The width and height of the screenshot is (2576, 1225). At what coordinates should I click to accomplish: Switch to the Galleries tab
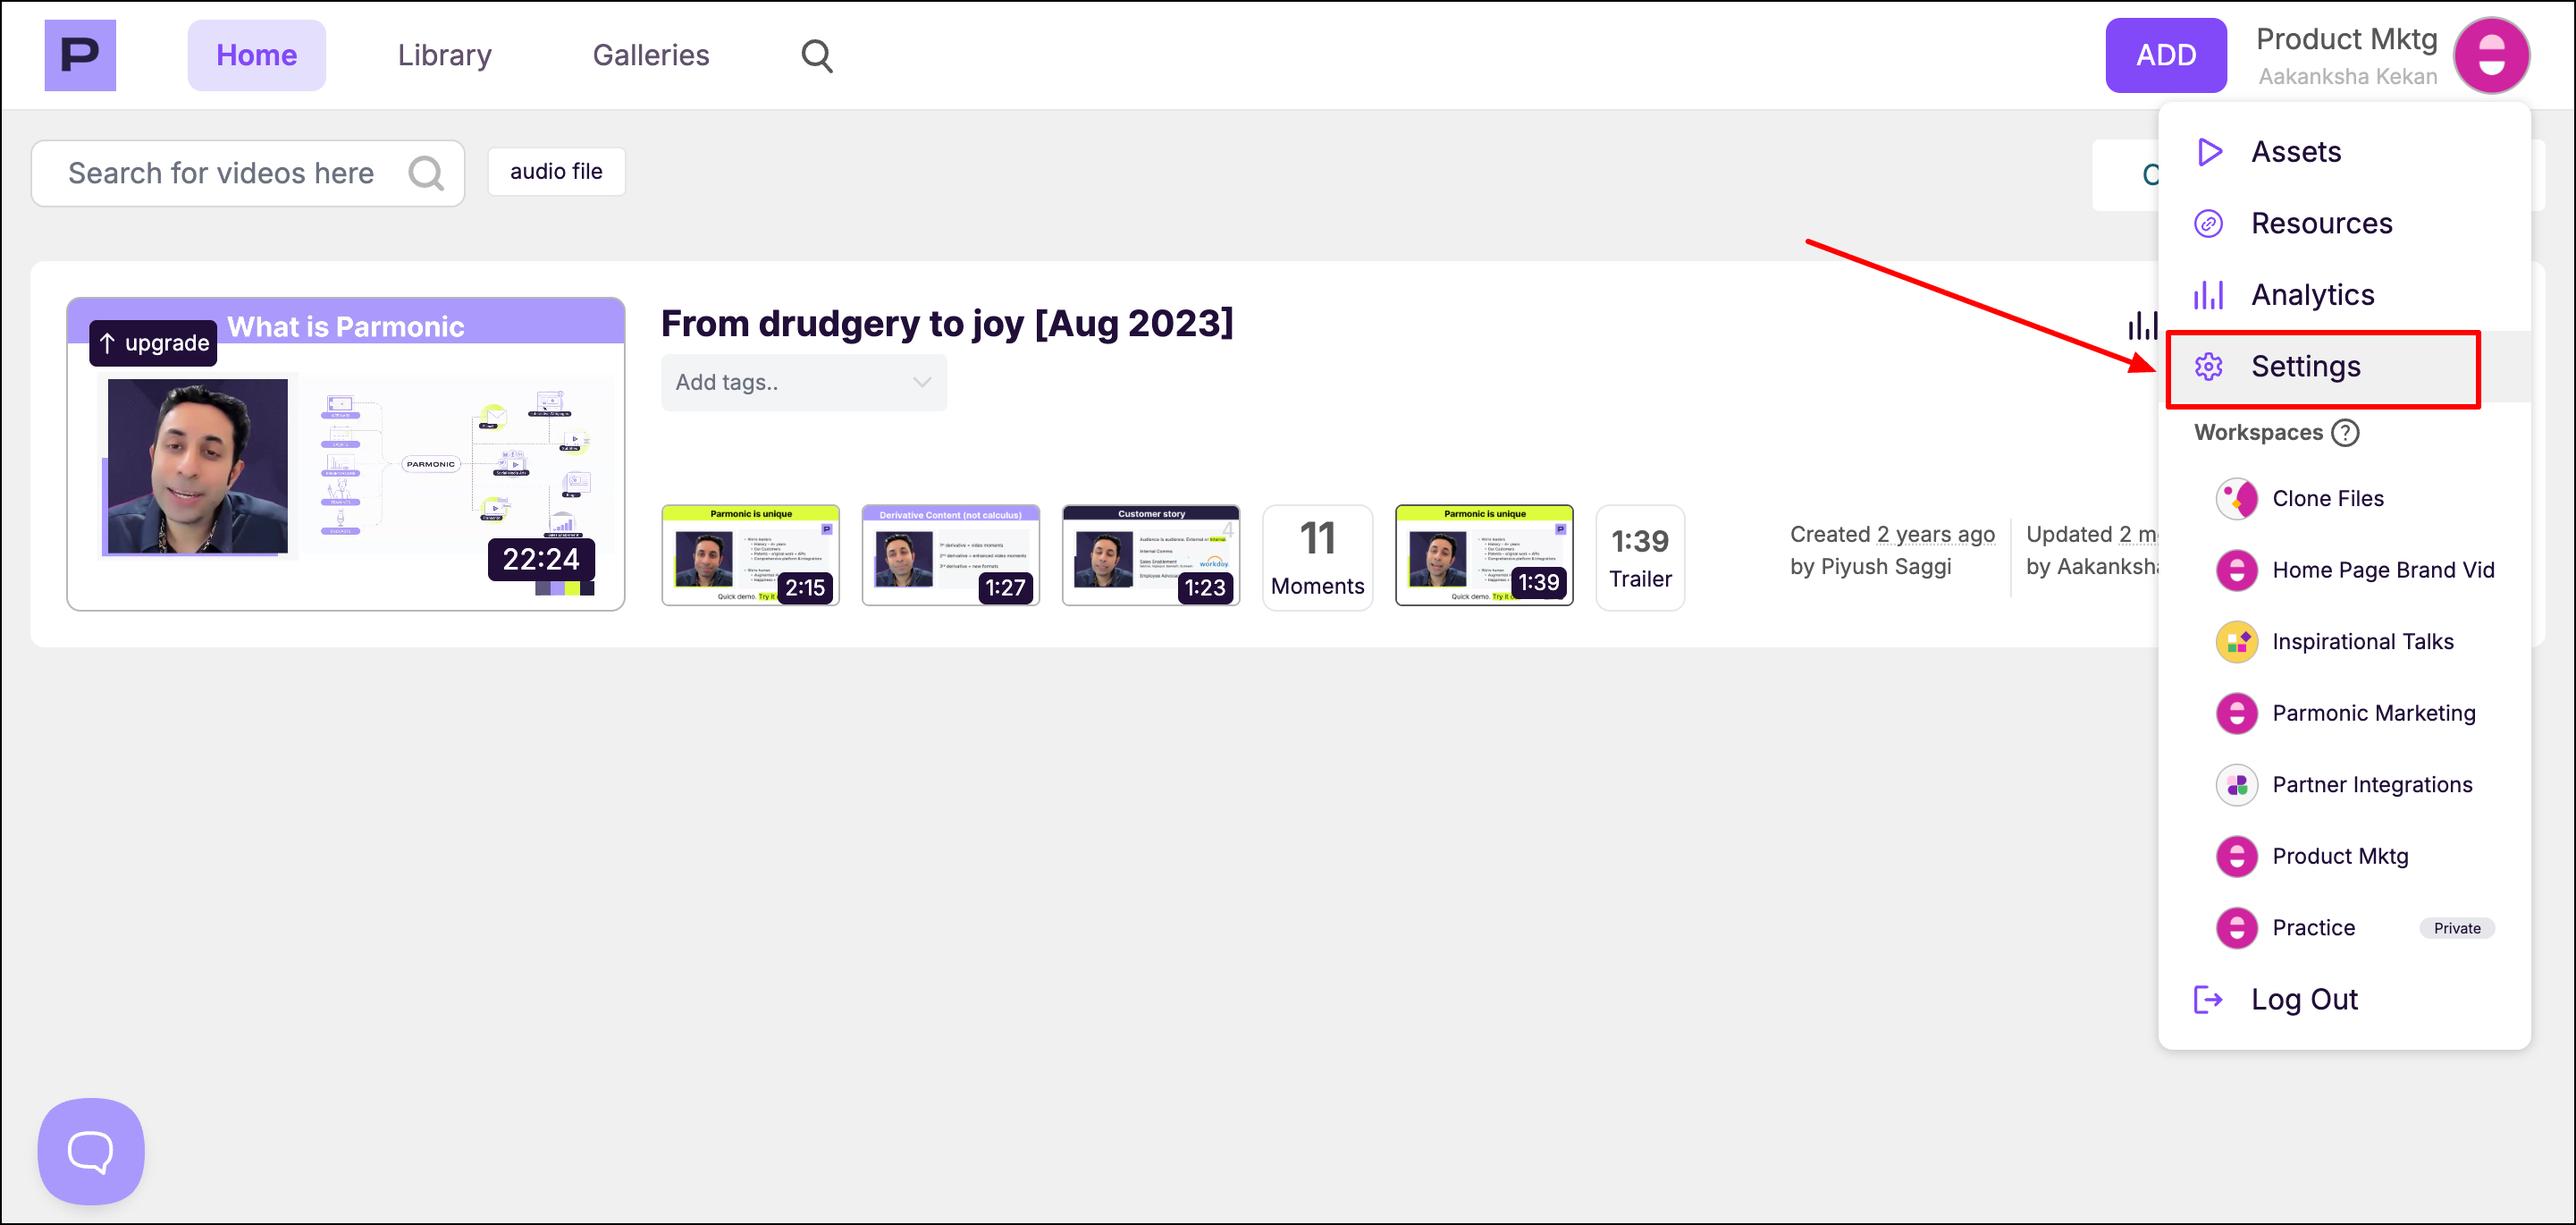650,55
